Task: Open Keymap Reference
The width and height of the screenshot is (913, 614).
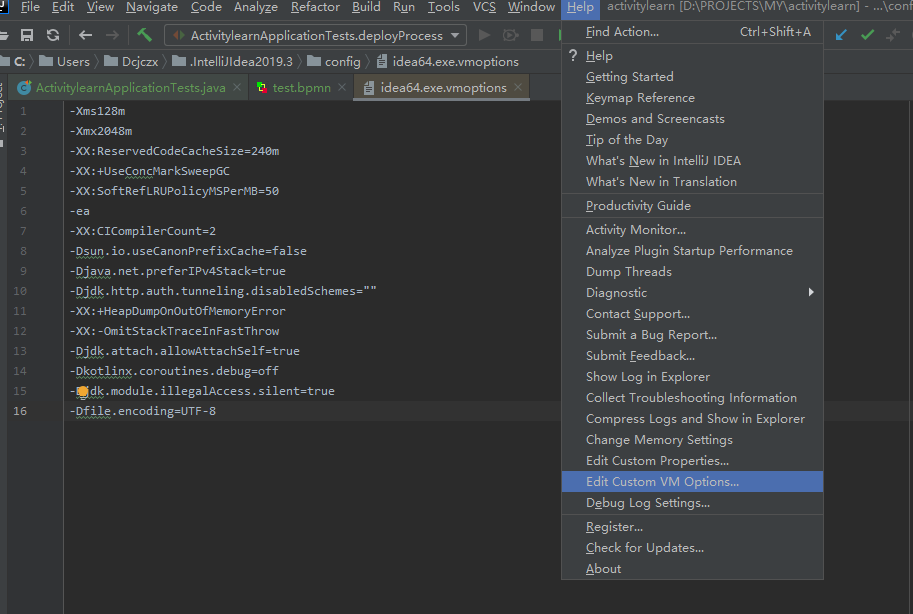Action: 692,98
